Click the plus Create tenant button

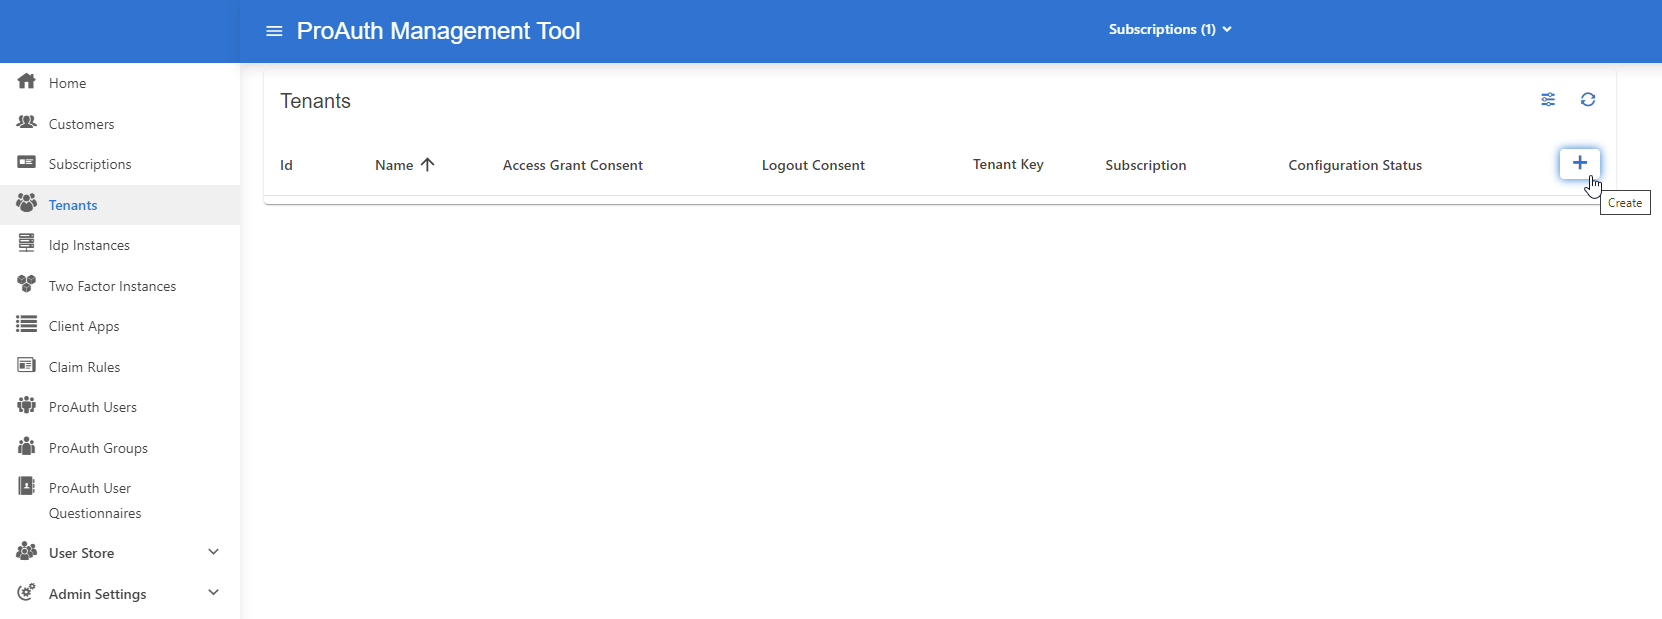[x=1580, y=163]
